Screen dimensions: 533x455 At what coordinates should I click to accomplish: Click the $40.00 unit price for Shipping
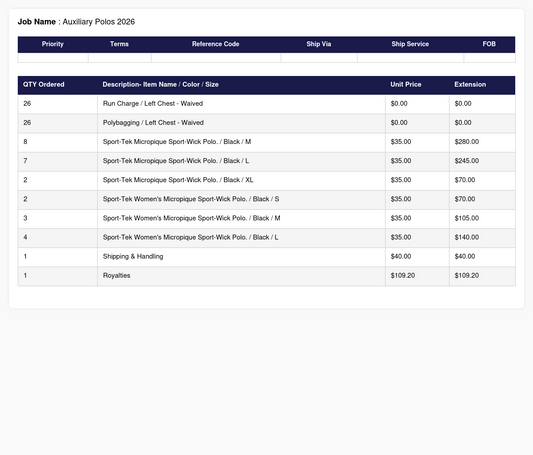click(x=401, y=257)
